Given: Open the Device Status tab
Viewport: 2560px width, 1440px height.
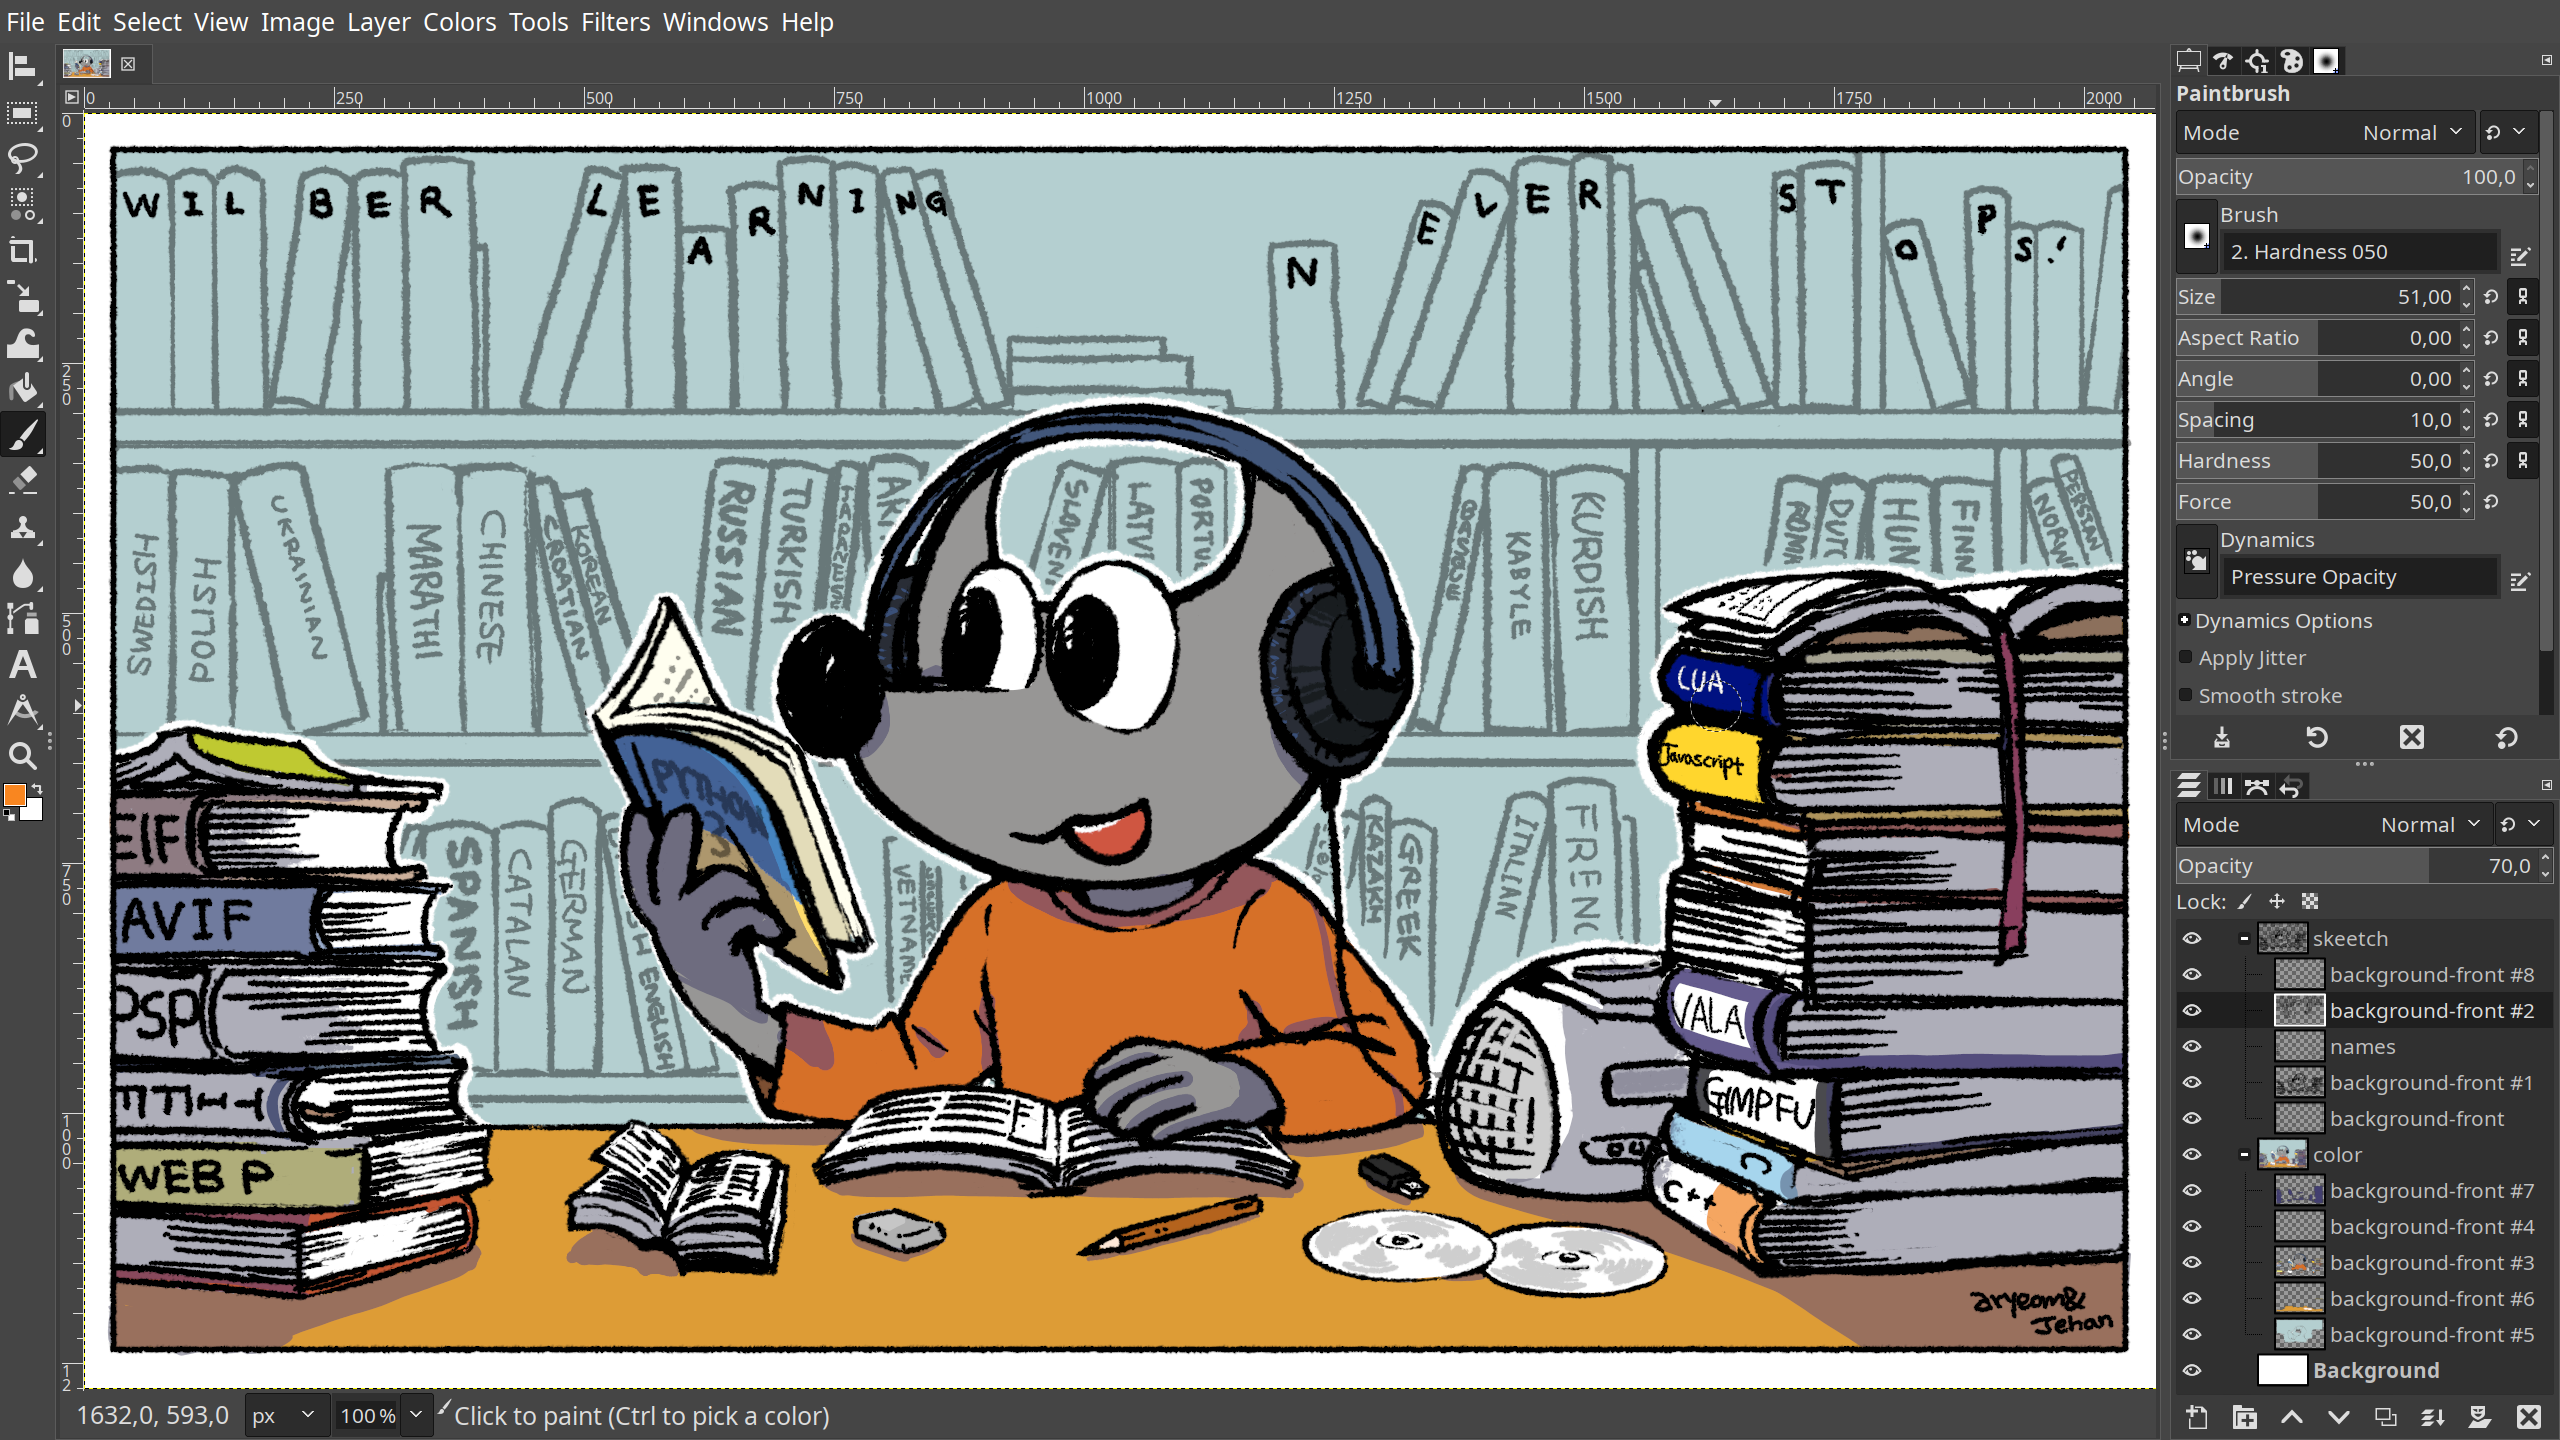Looking at the screenshot, I should coord(2223,61).
